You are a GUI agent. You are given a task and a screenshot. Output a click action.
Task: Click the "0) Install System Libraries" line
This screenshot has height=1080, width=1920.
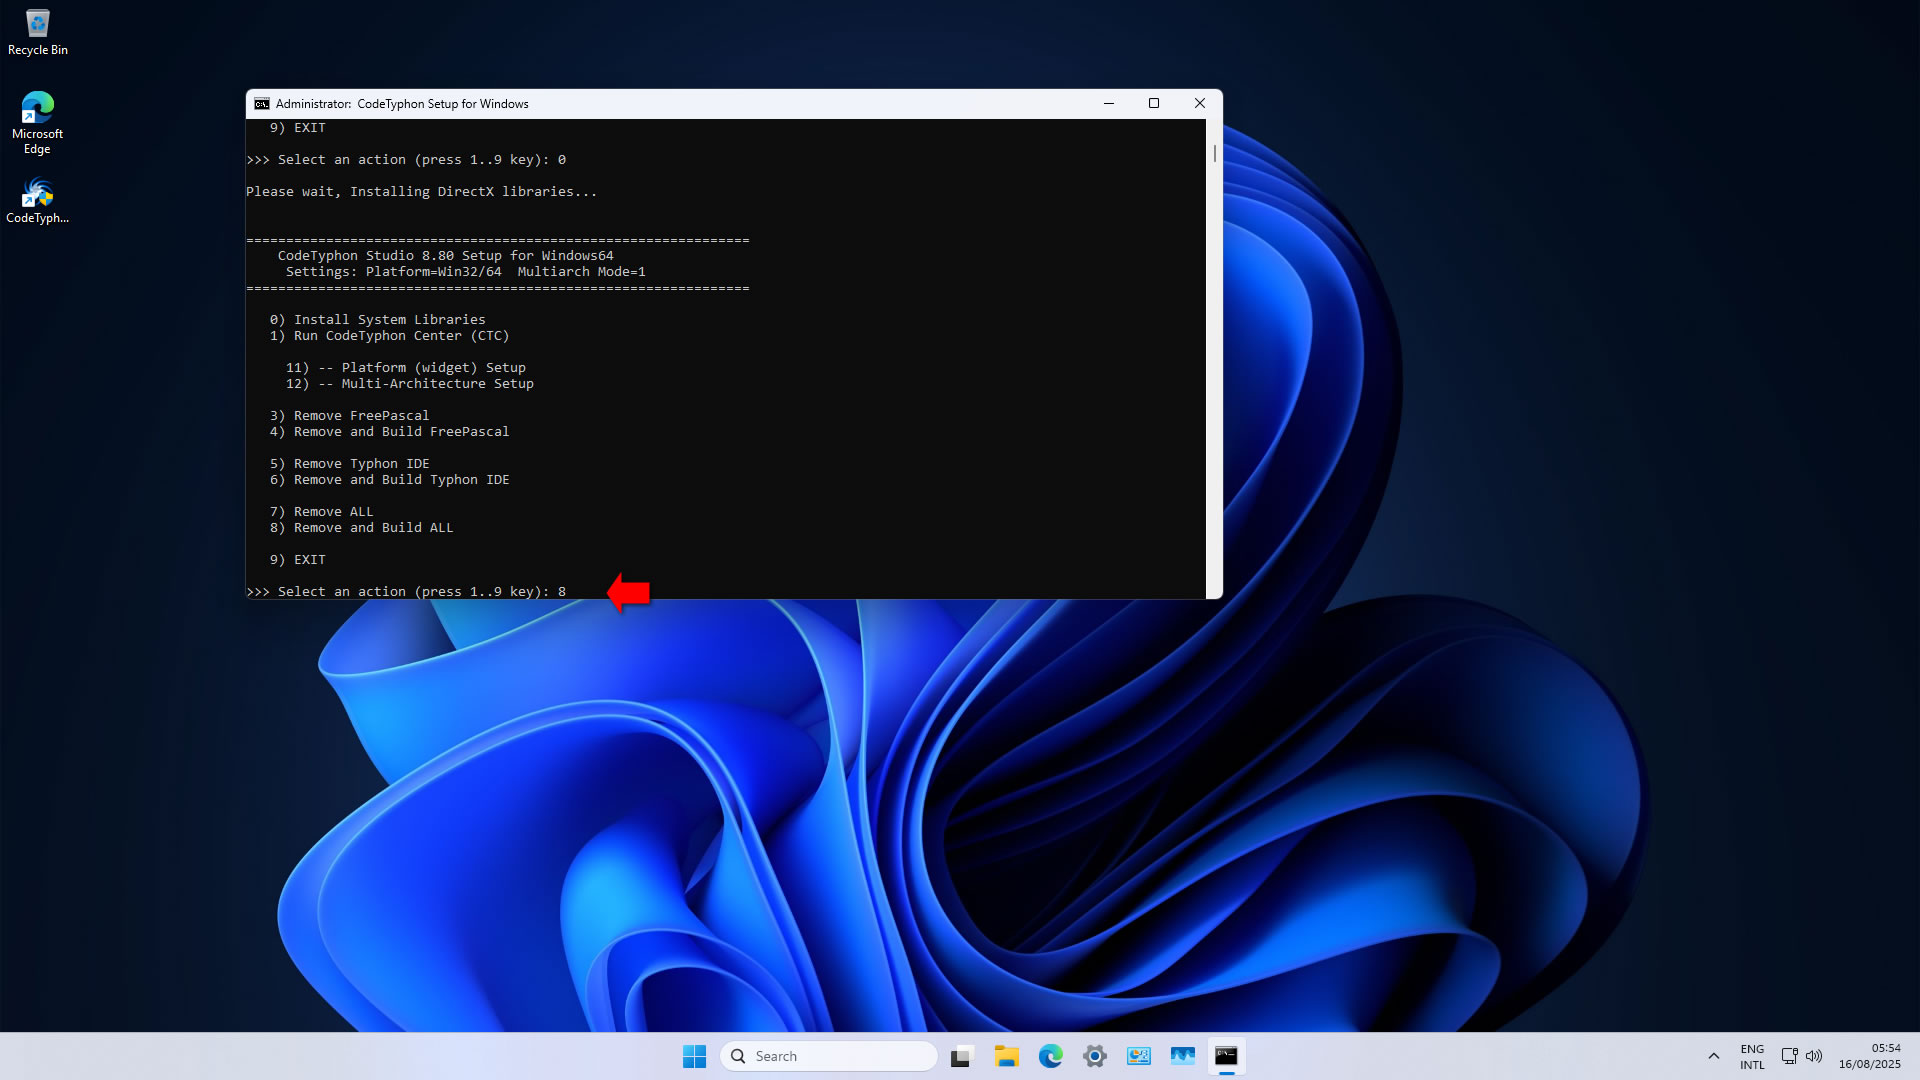pos(377,320)
